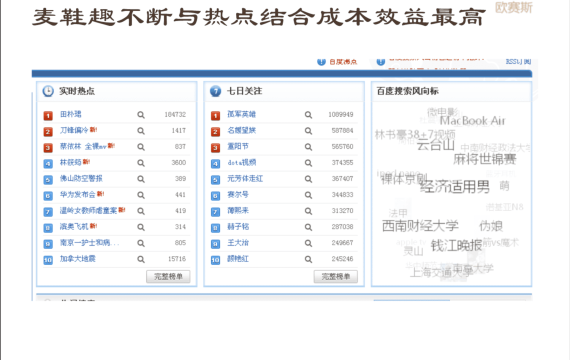The height and width of the screenshot is (360, 570).
Task: Click 林书豪38+7视频 in word cloud
Action: click(x=415, y=135)
